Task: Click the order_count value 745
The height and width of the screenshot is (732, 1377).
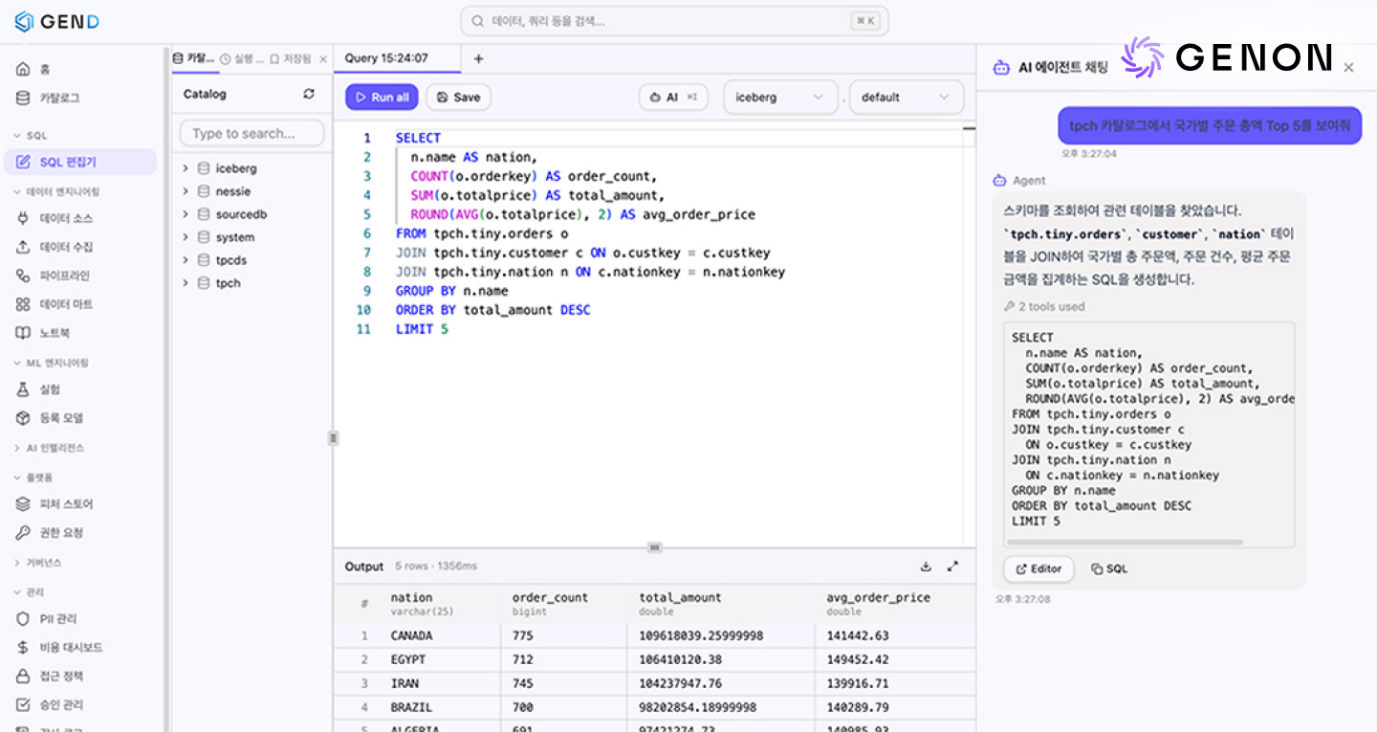Action: pos(523,684)
